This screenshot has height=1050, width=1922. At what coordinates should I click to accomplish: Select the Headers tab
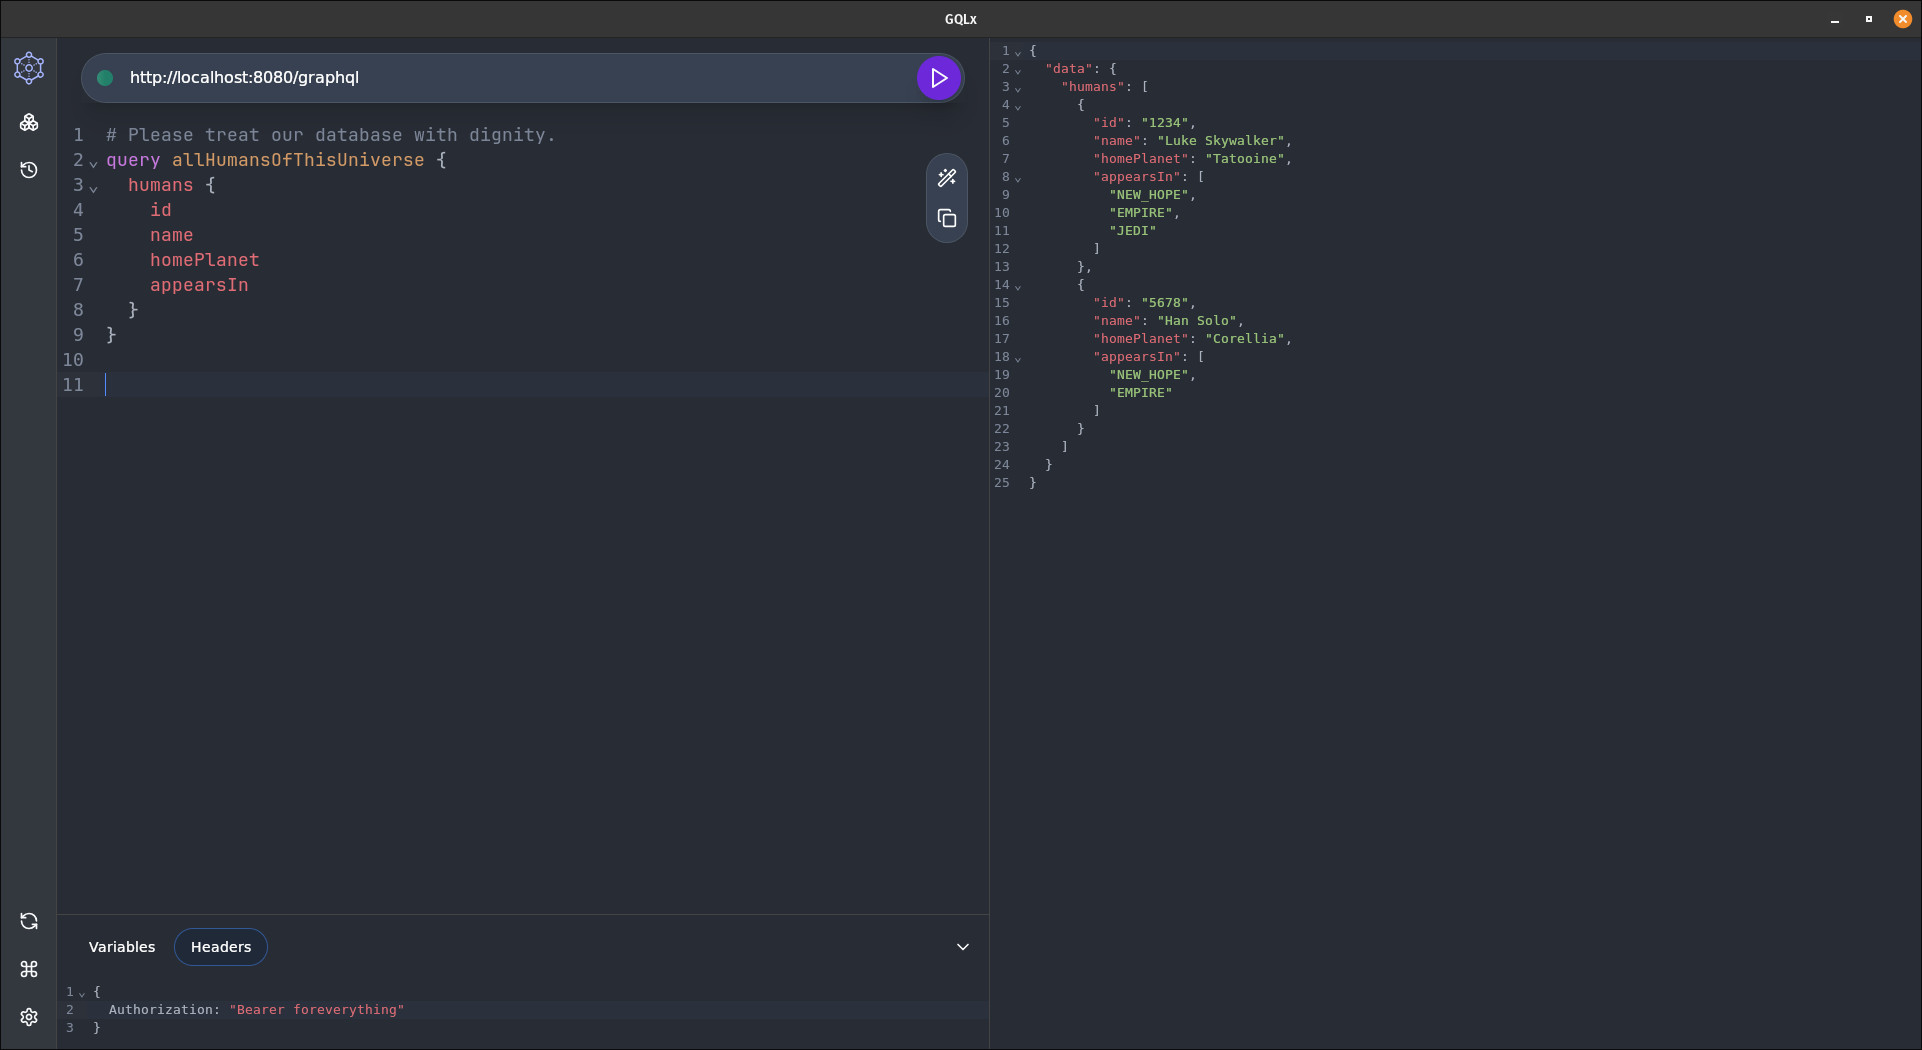tap(221, 947)
